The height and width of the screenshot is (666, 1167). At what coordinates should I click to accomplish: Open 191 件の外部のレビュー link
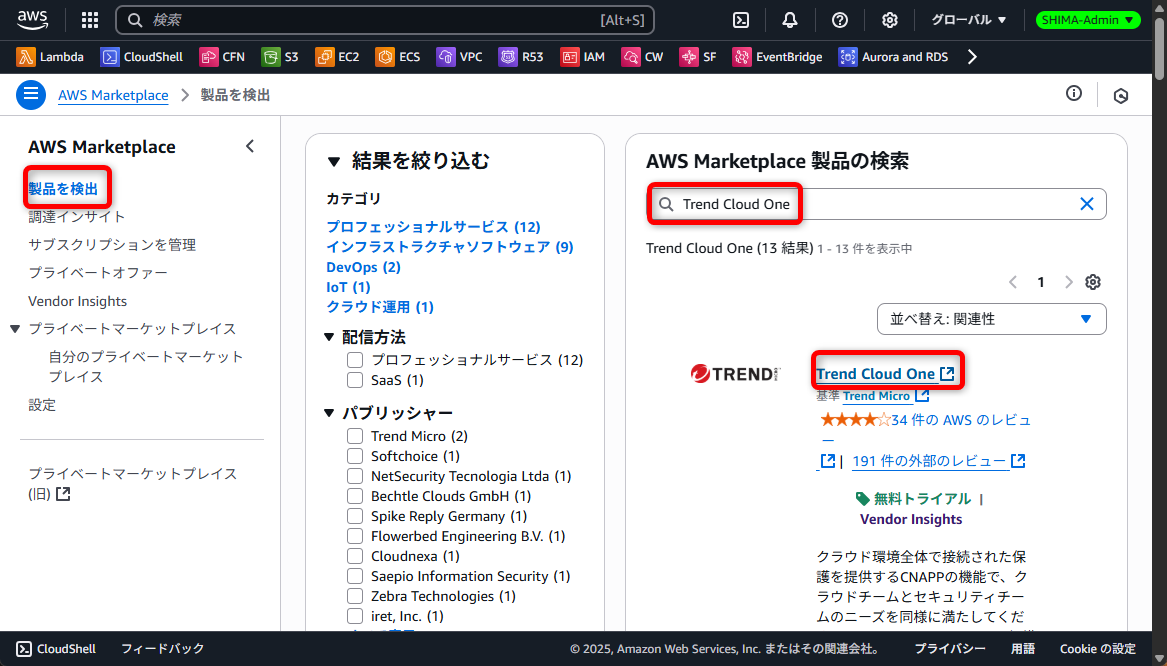[x=939, y=461]
